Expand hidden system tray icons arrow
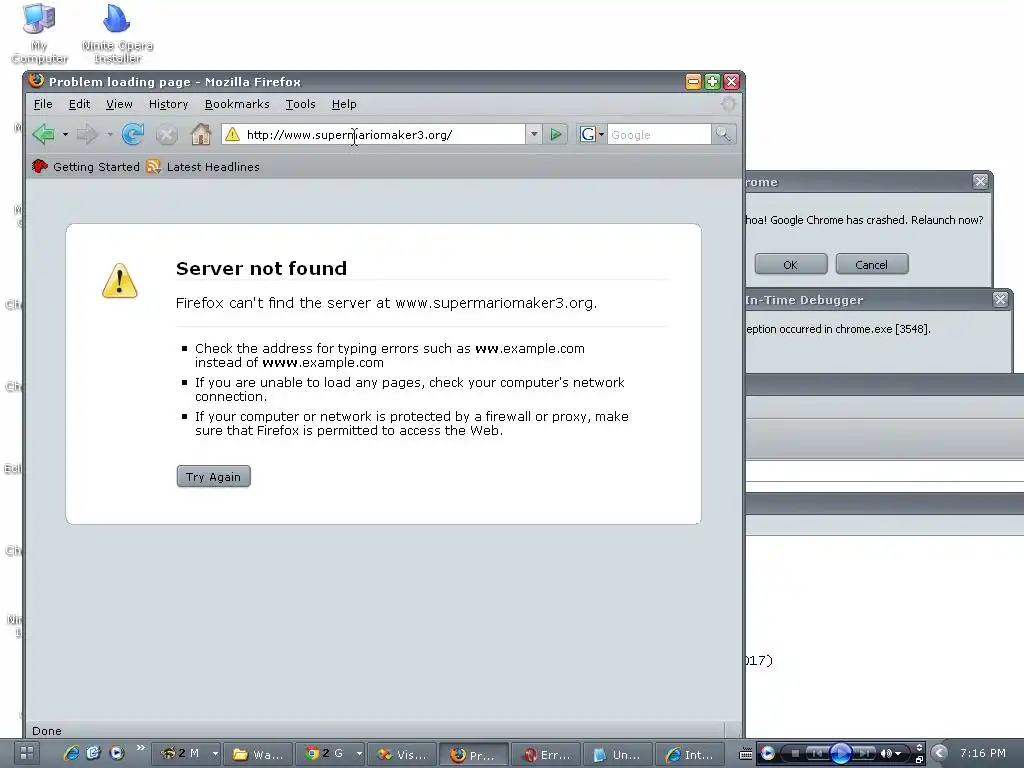The height and width of the screenshot is (768, 1024). (940, 754)
